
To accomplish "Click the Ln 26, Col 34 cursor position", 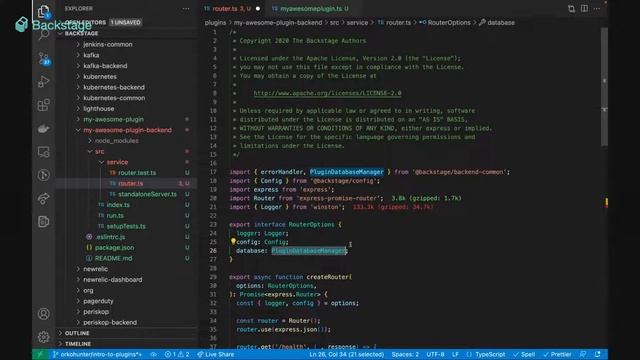I will coord(346,354).
